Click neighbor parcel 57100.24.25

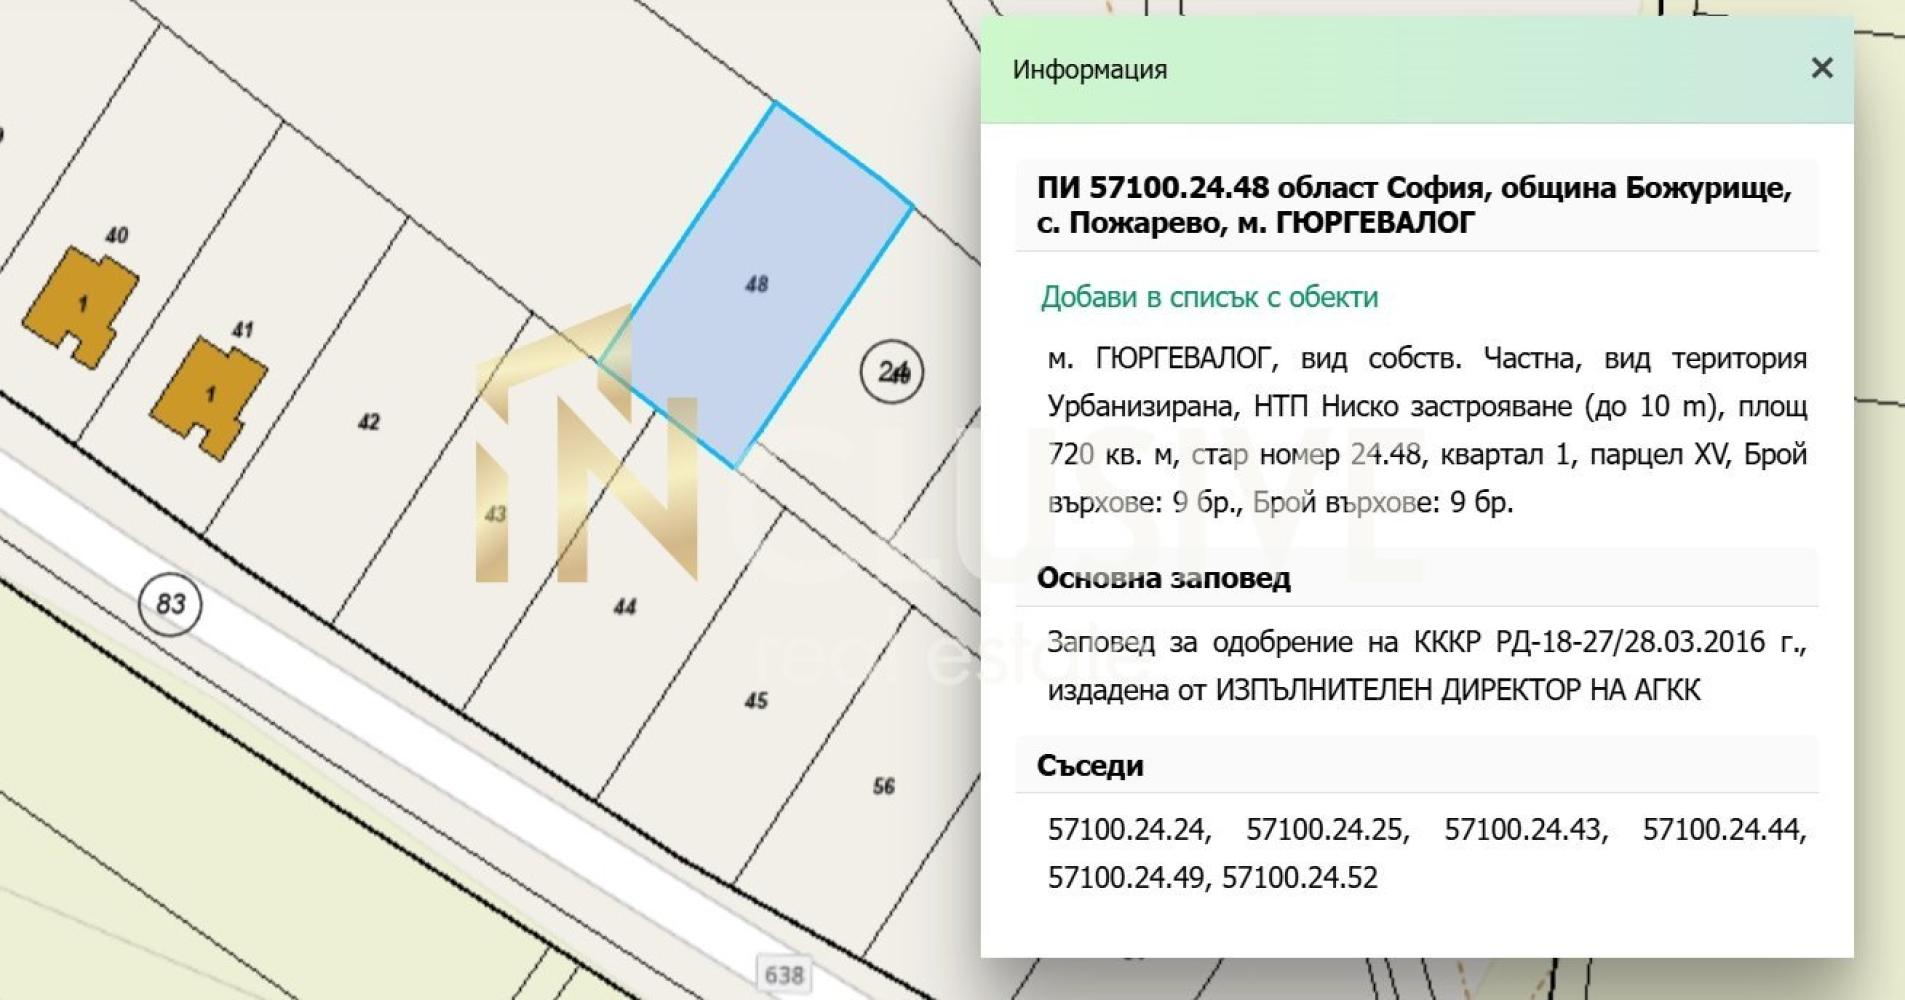click(x=1327, y=829)
